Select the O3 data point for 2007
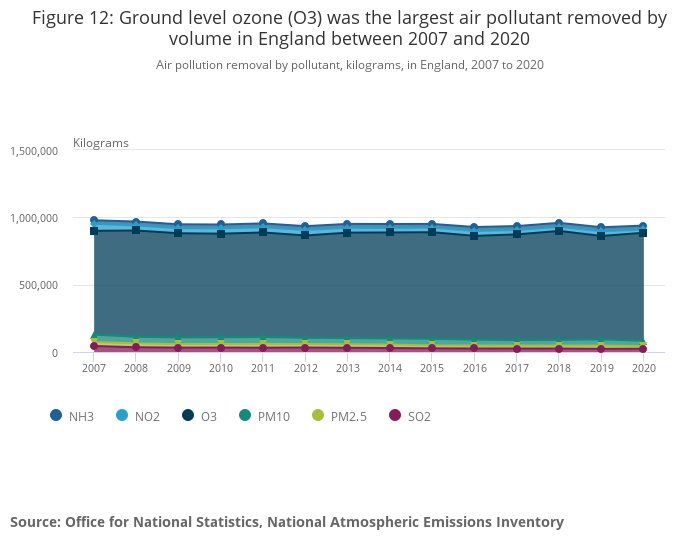This screenshot has width=700, height=549. pos(94,231)
